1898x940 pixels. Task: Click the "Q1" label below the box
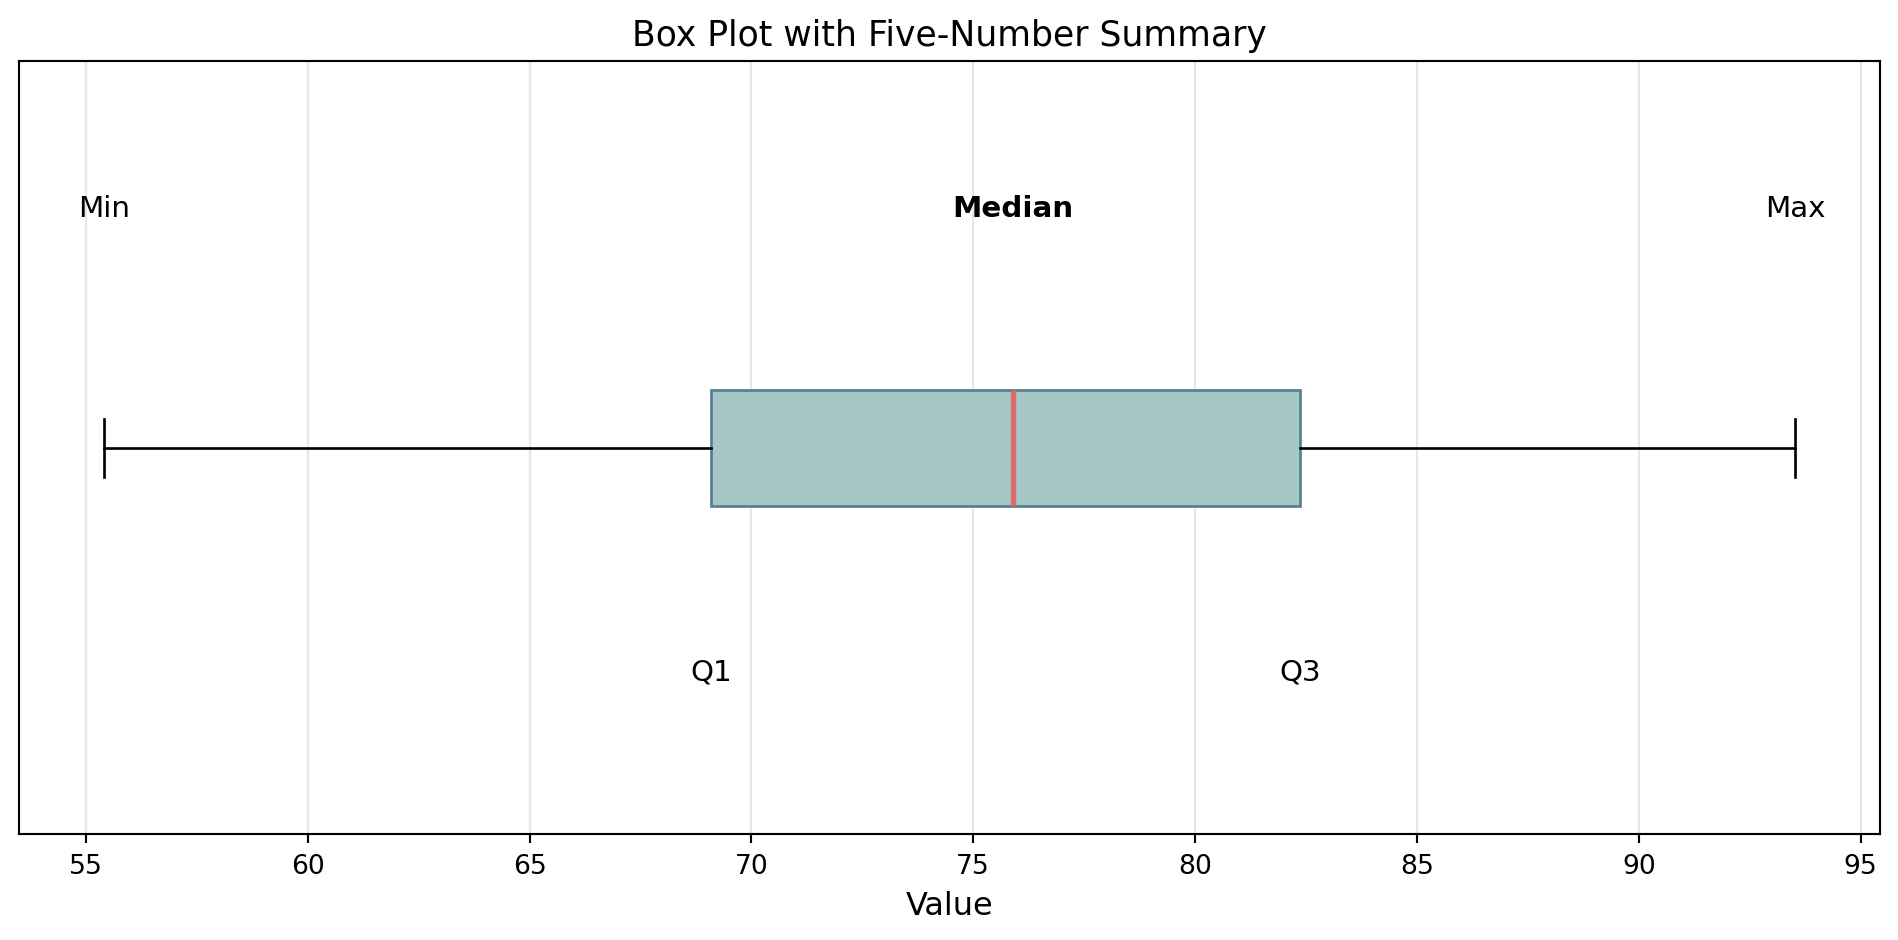[711, 672]
